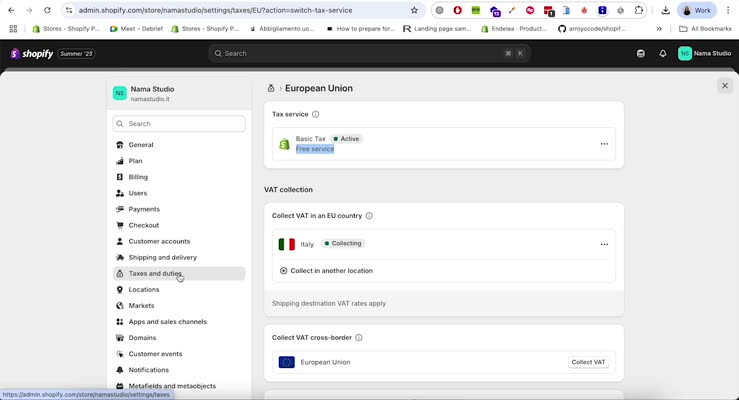Focus the top Shopify search bar
Image resolution: width=739 pixels, height=400 pixels.
click(x=370, y=53)
